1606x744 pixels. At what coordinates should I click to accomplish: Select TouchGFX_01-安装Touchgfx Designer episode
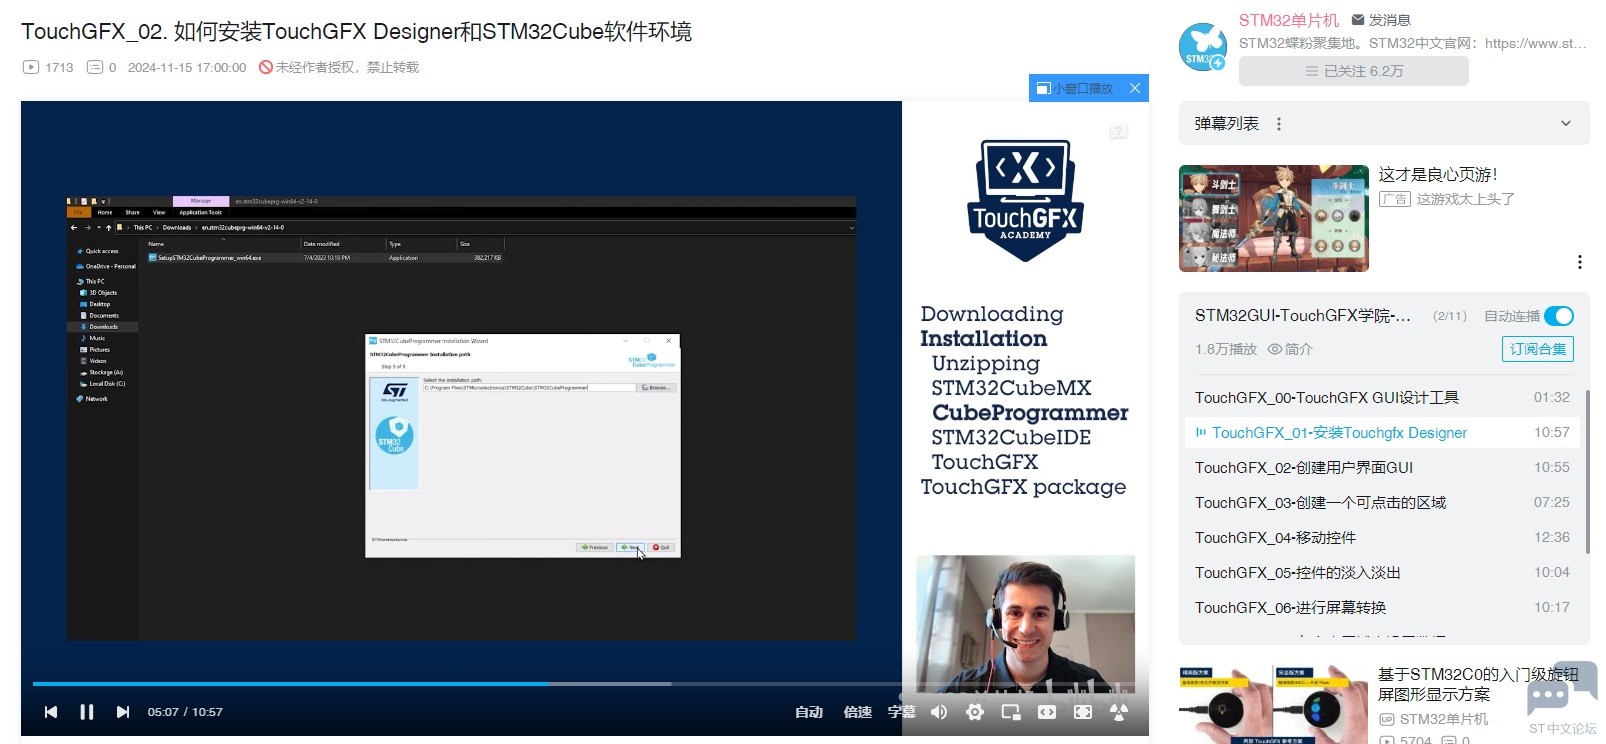pos(1381,432)
